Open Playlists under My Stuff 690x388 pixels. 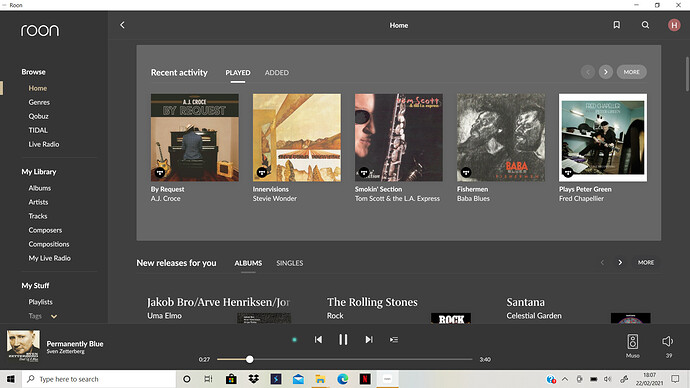tap(40, 302)
